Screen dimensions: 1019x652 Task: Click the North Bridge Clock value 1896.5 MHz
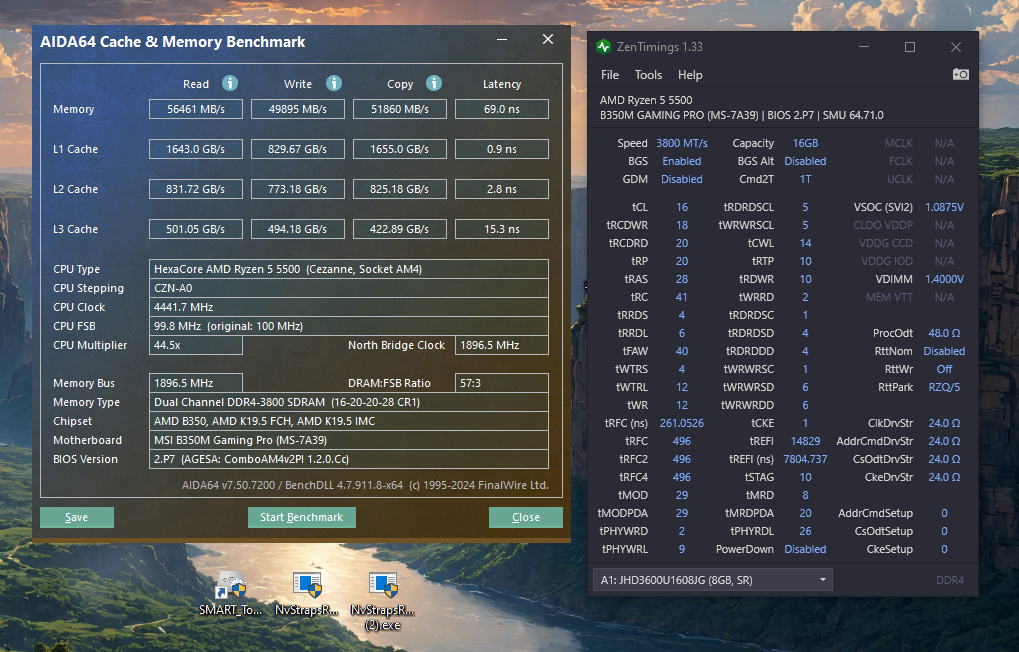(x=502, y=345)
